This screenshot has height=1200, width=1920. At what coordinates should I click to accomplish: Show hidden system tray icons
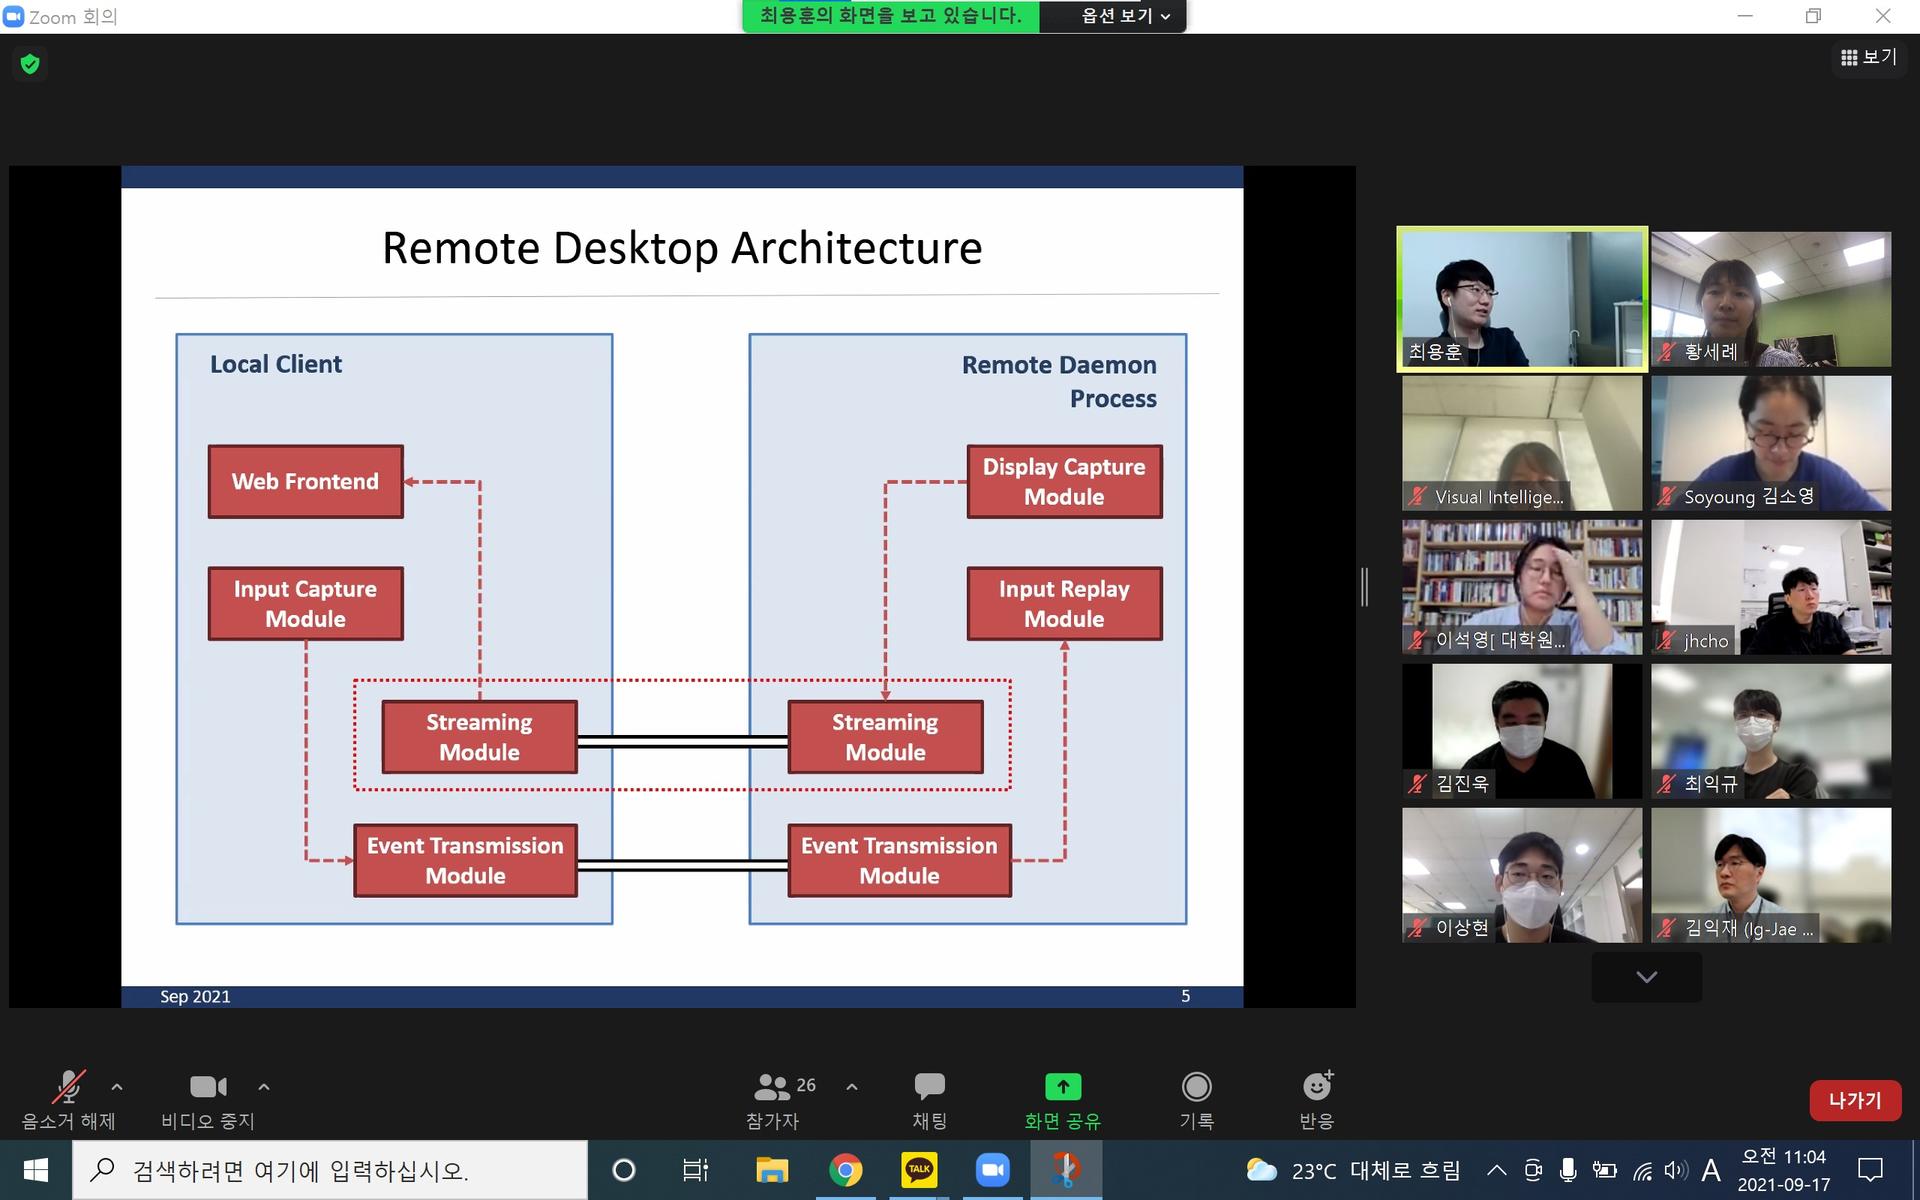tap(1497, 1170)
